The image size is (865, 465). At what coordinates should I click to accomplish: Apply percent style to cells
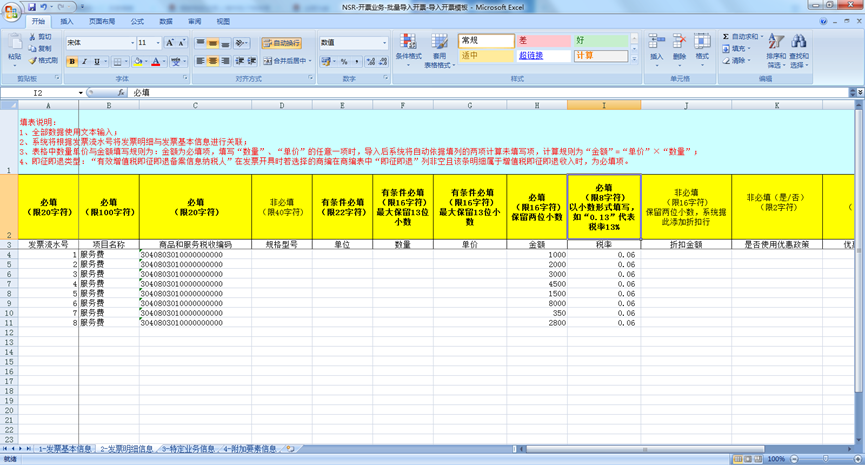(x=344, y=61)
